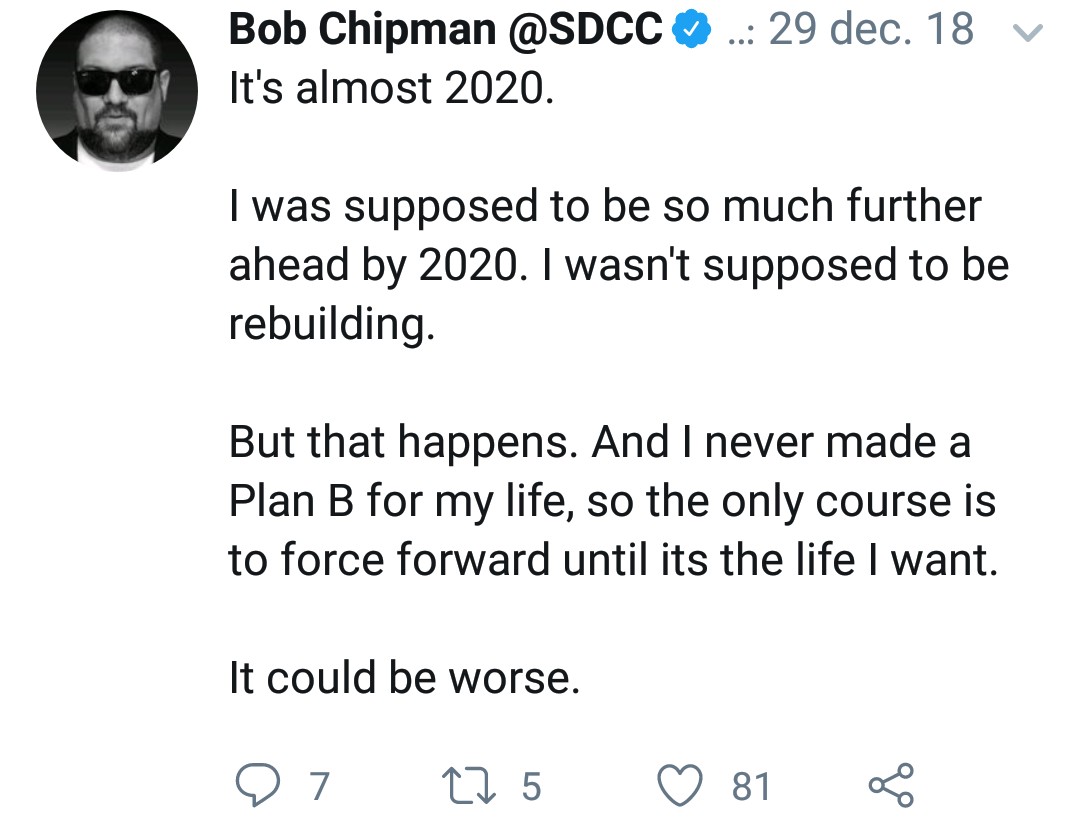Click the paragraph starting "I was supposed"

[x=619, y=265]
